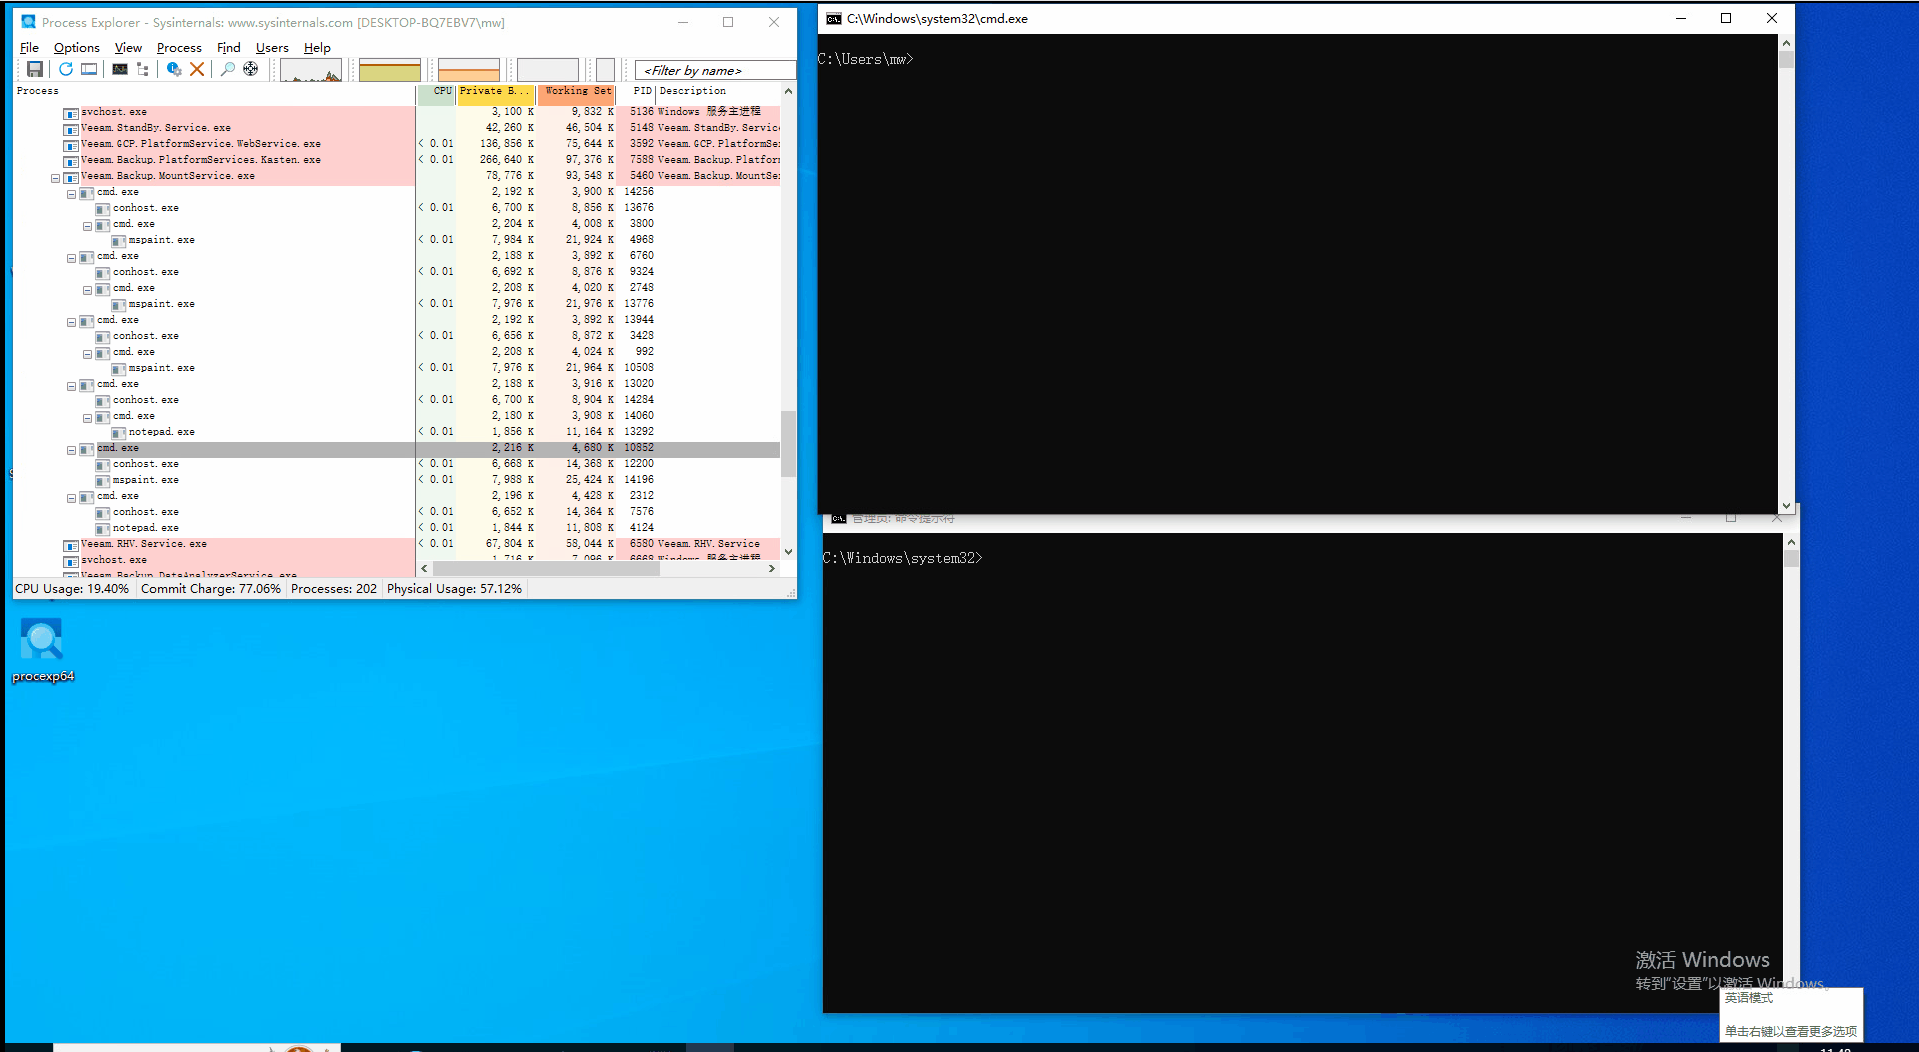Click the Commit Charge 77.06% status entry
1919x1052 pixels.
tap(210, 589)
